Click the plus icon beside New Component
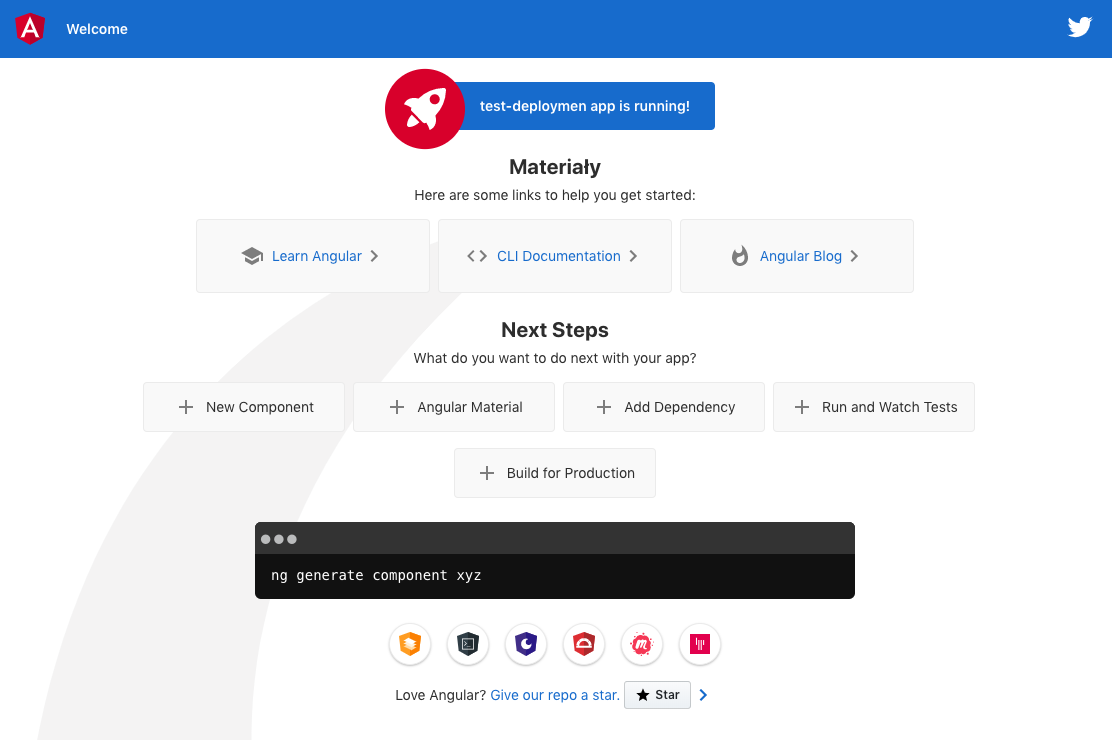 [186, 407]
